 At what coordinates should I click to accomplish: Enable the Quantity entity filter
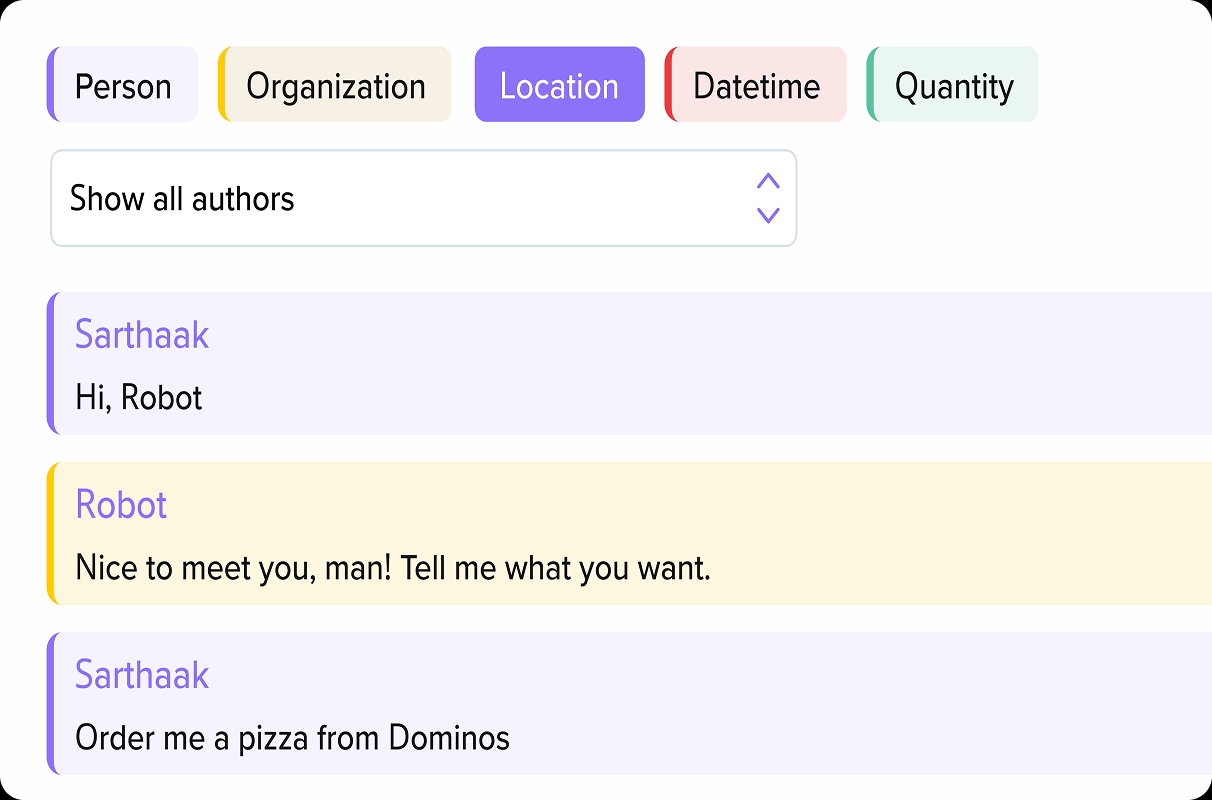pyautogui.click(x=953, y=86)
